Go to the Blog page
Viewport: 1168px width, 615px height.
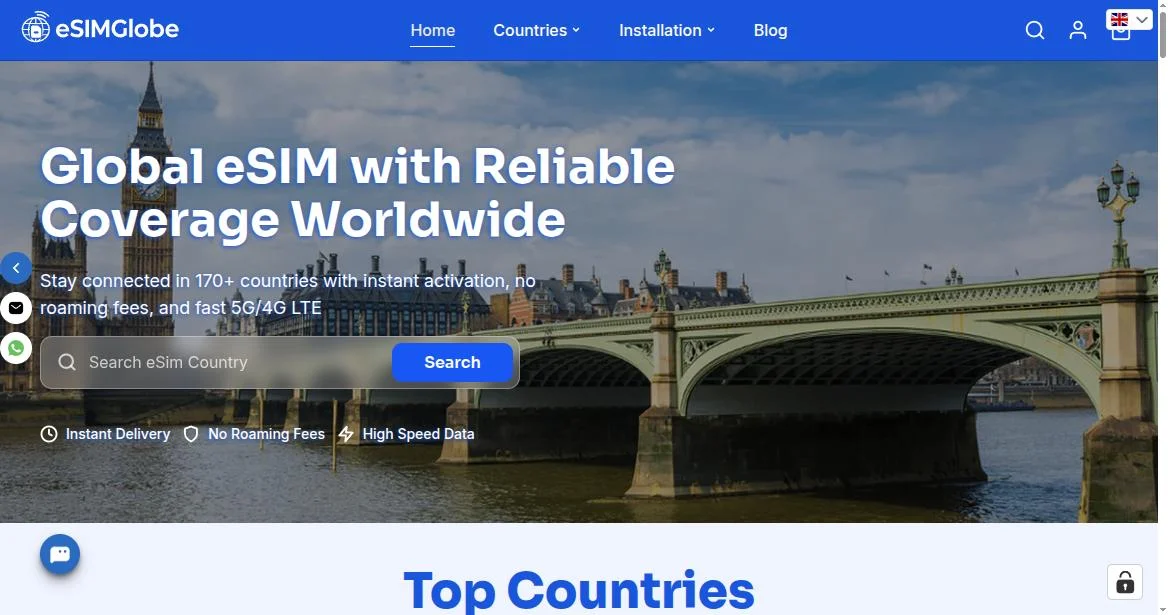coord(770,31)
